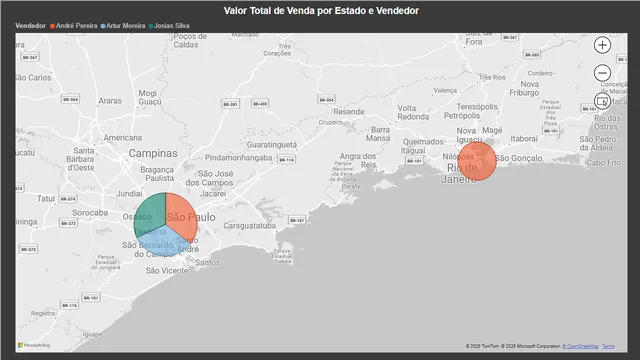Screen dimensions: 640x360
Task: Zoom in with the plus map button
Action: (x=602, y=45)
